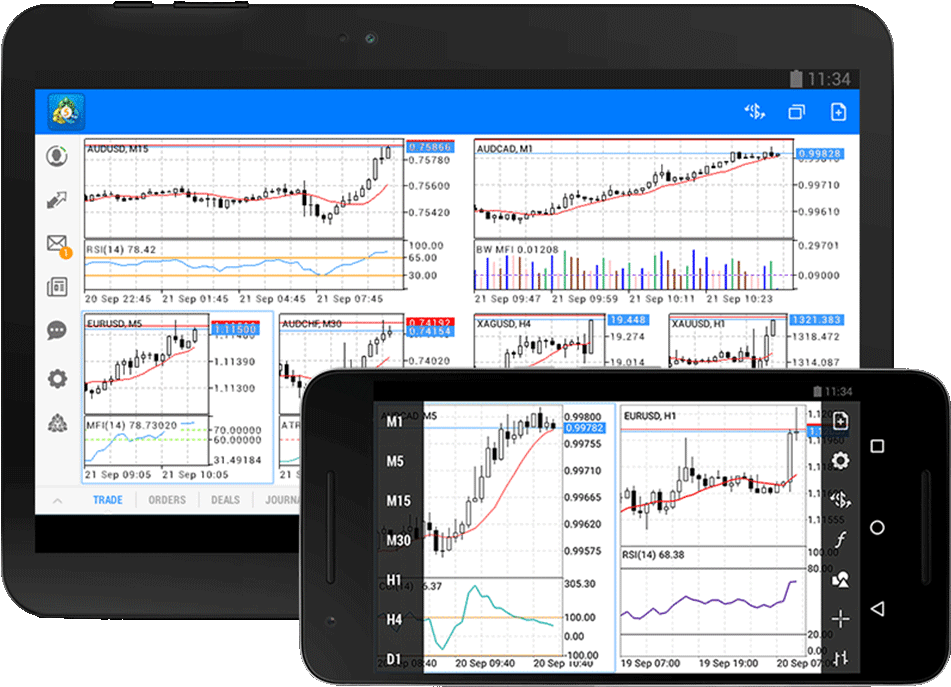
Task: Tap the chart windows layout icon in tablet header
Action: pyautogui.click(x=796, y=112)
